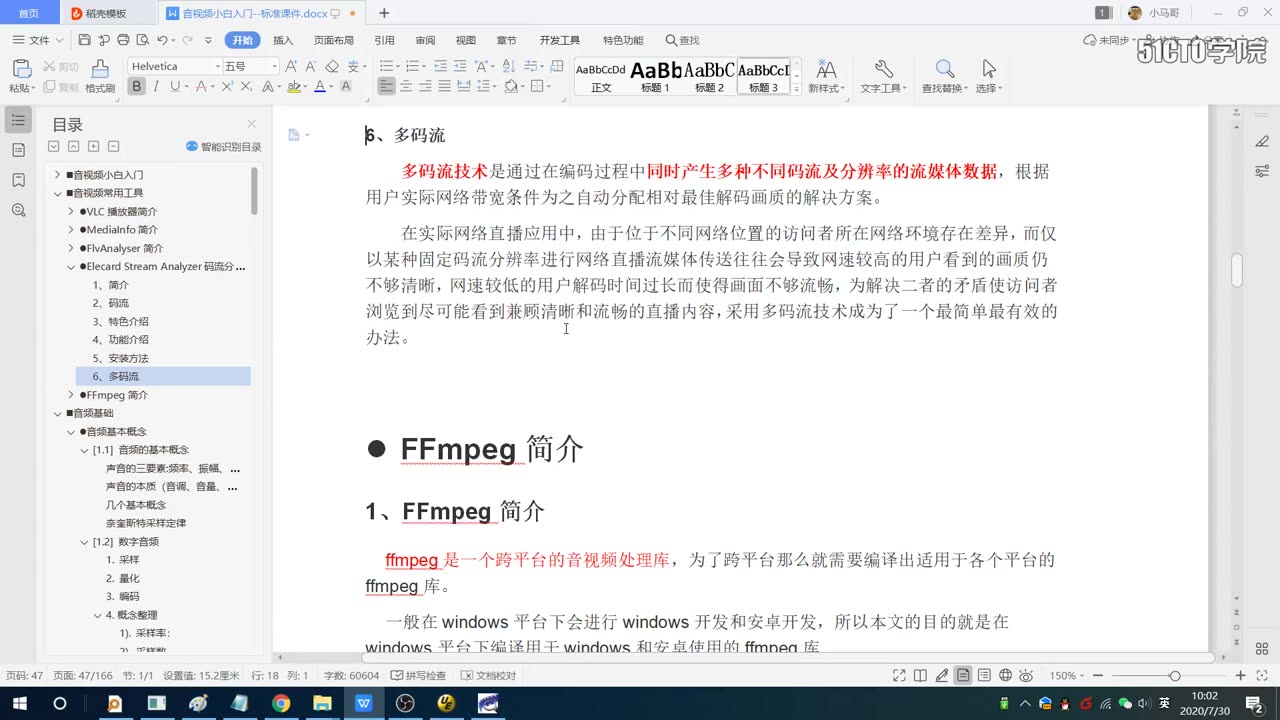Collapse the 音视频常用工具 tree node

click(x=58, y=193)
